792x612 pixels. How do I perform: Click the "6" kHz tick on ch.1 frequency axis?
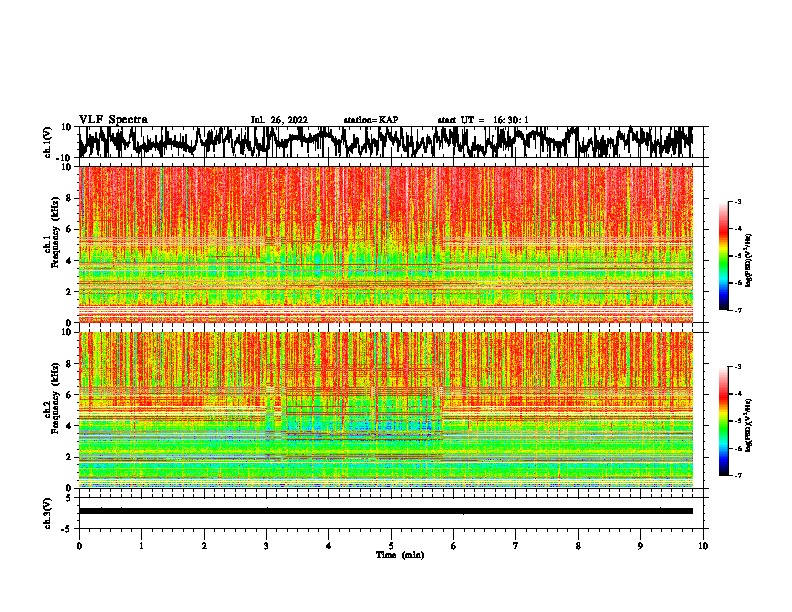[69, 229]
